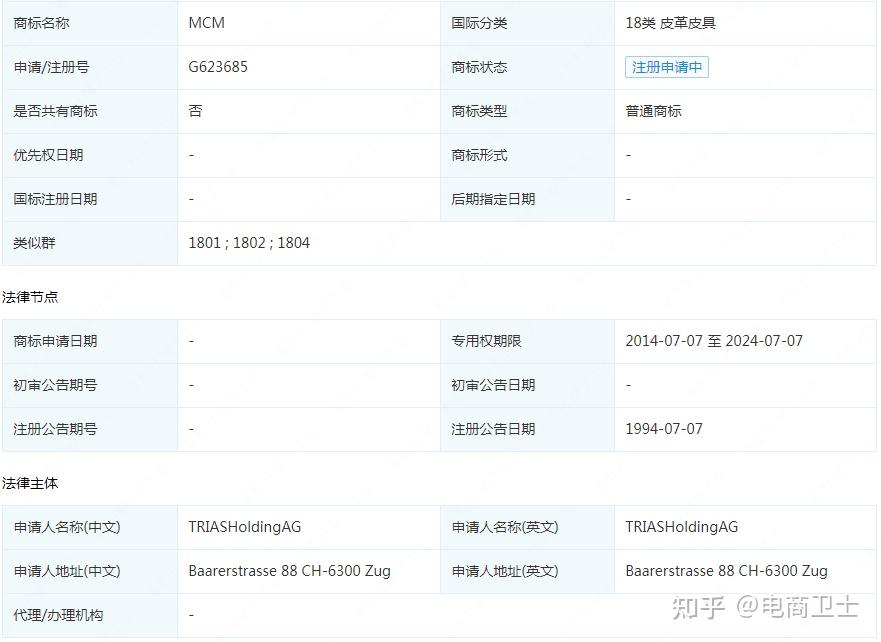Click the 商标申请日期 label cell
Screen dimensions: 881x642
pyautogui.click(x=90, y=341)
